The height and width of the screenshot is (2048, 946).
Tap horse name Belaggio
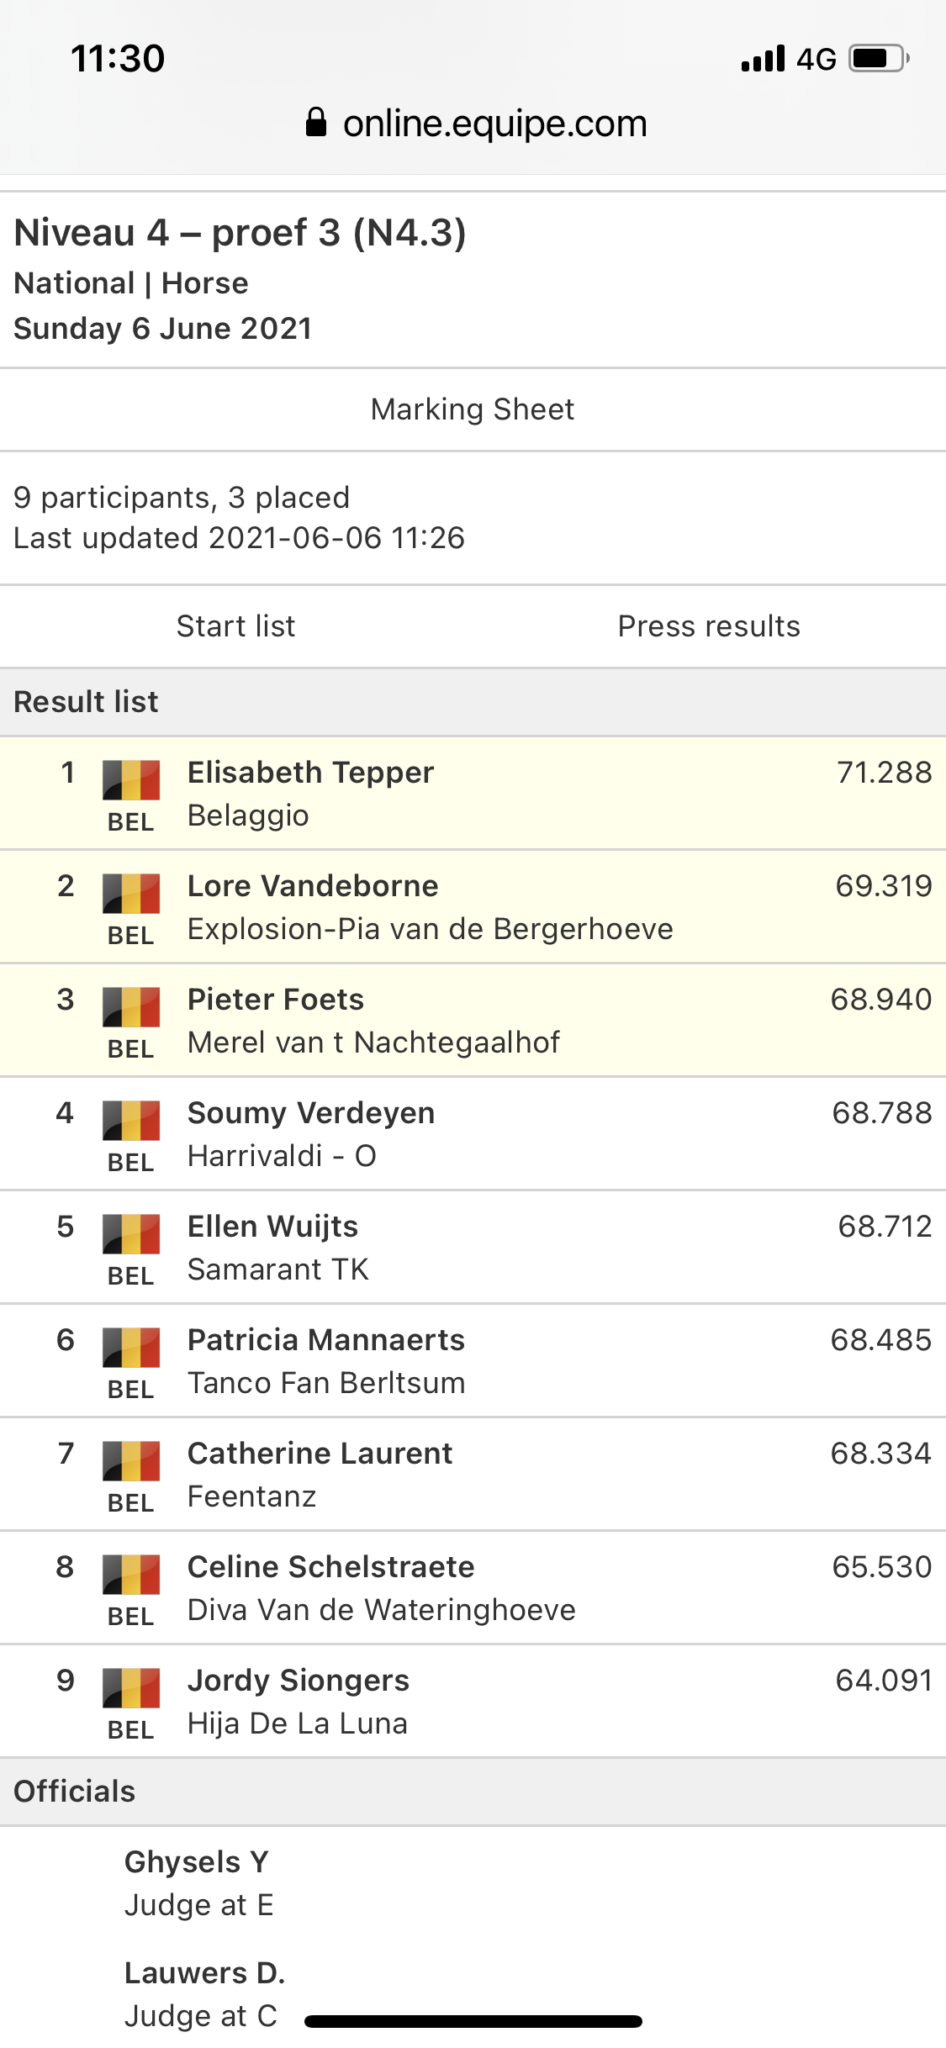pyautogui.click(x=248, y=816)
